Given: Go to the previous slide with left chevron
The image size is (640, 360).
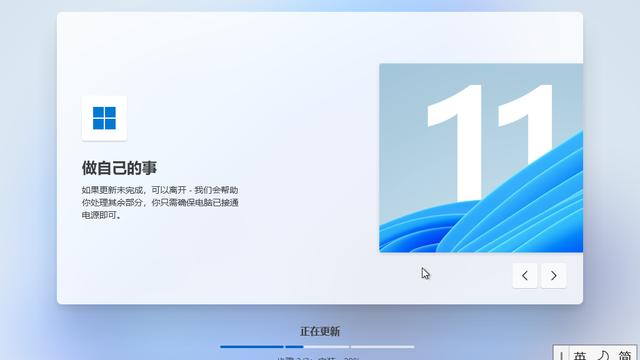Looking at the screenshot, I should (x=524, y=276).
